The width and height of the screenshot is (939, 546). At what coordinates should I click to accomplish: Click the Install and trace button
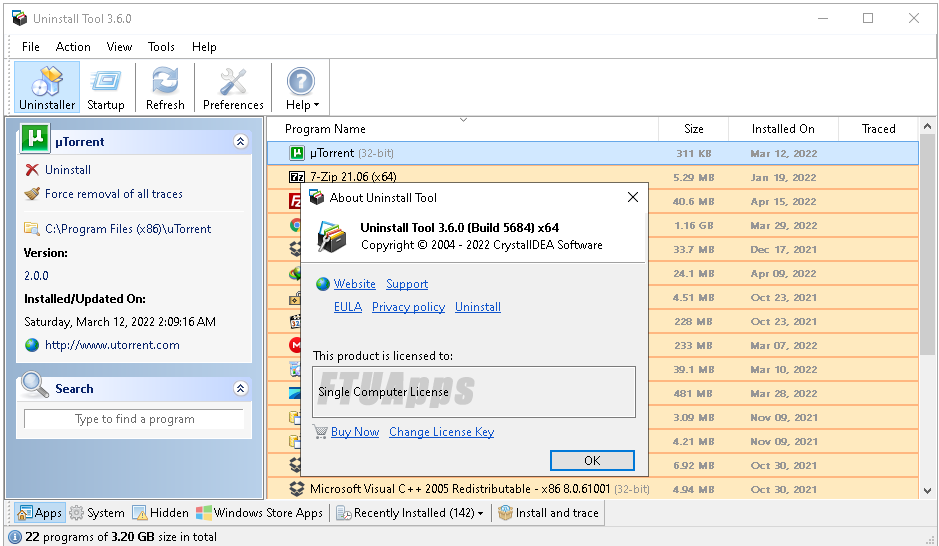pos(549,513)
